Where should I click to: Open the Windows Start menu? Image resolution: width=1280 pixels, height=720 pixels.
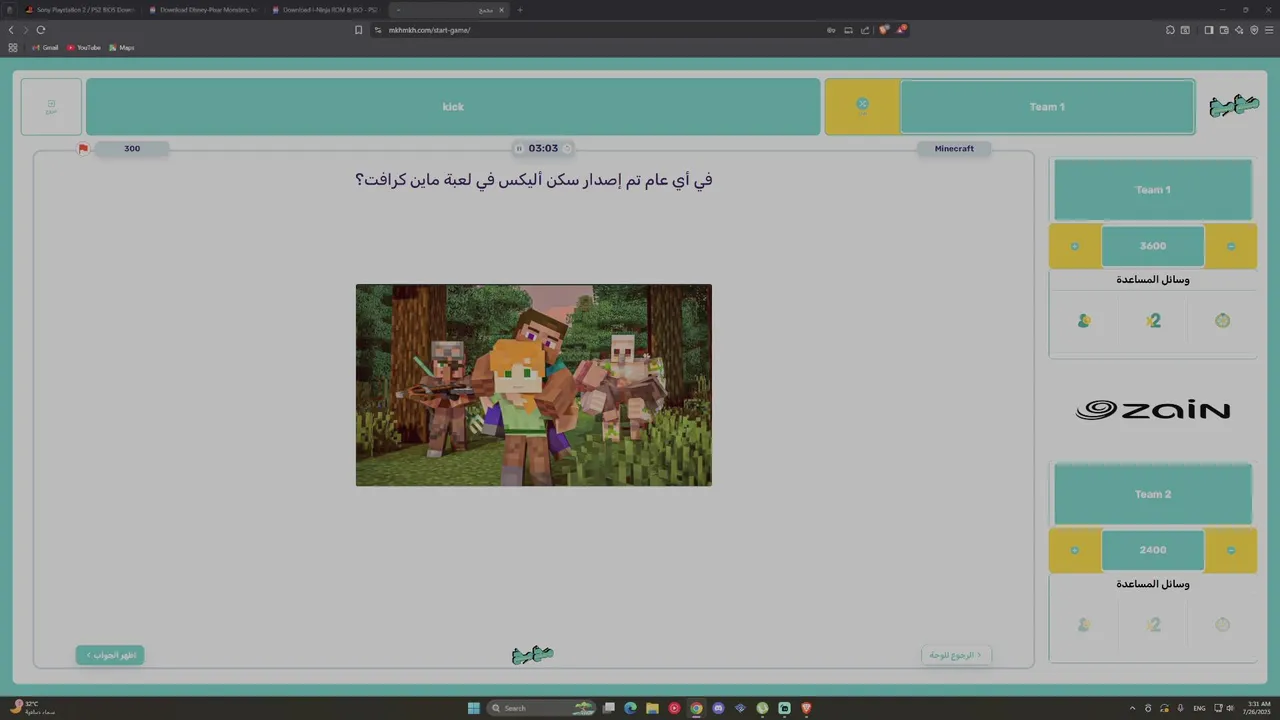[473, 708]
